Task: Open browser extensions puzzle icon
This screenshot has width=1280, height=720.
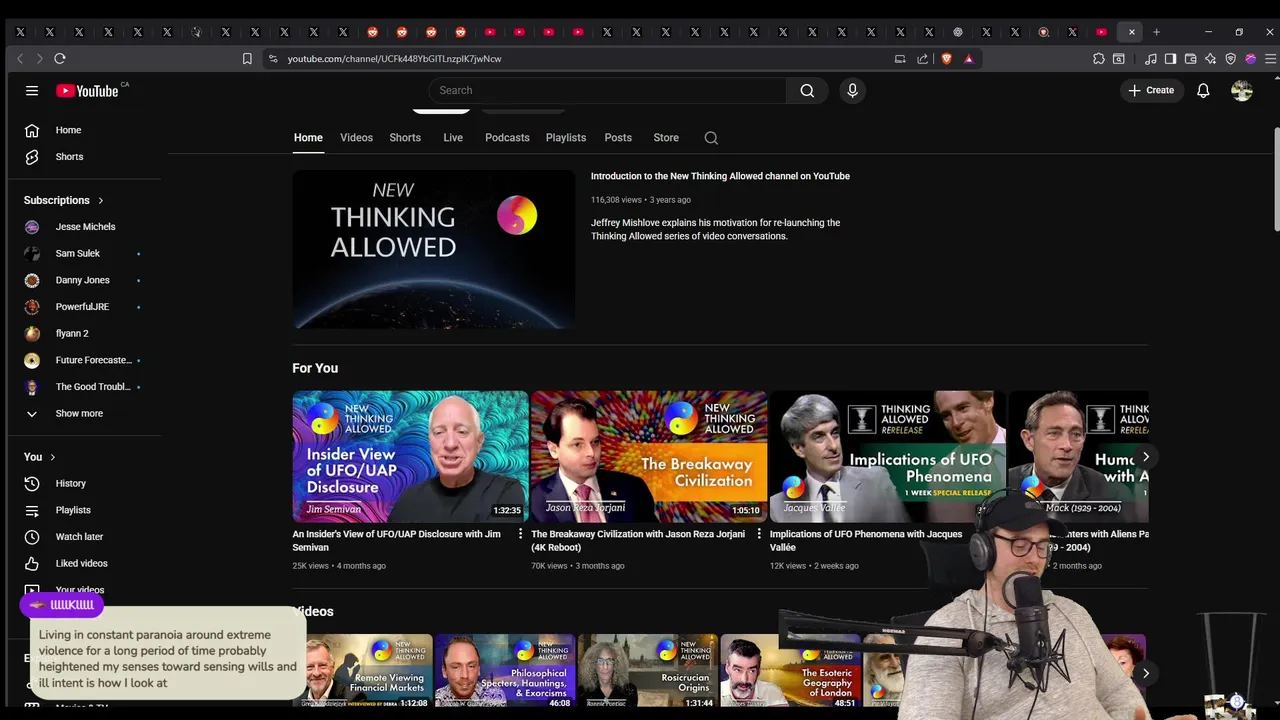Action: click(1098, 59)
